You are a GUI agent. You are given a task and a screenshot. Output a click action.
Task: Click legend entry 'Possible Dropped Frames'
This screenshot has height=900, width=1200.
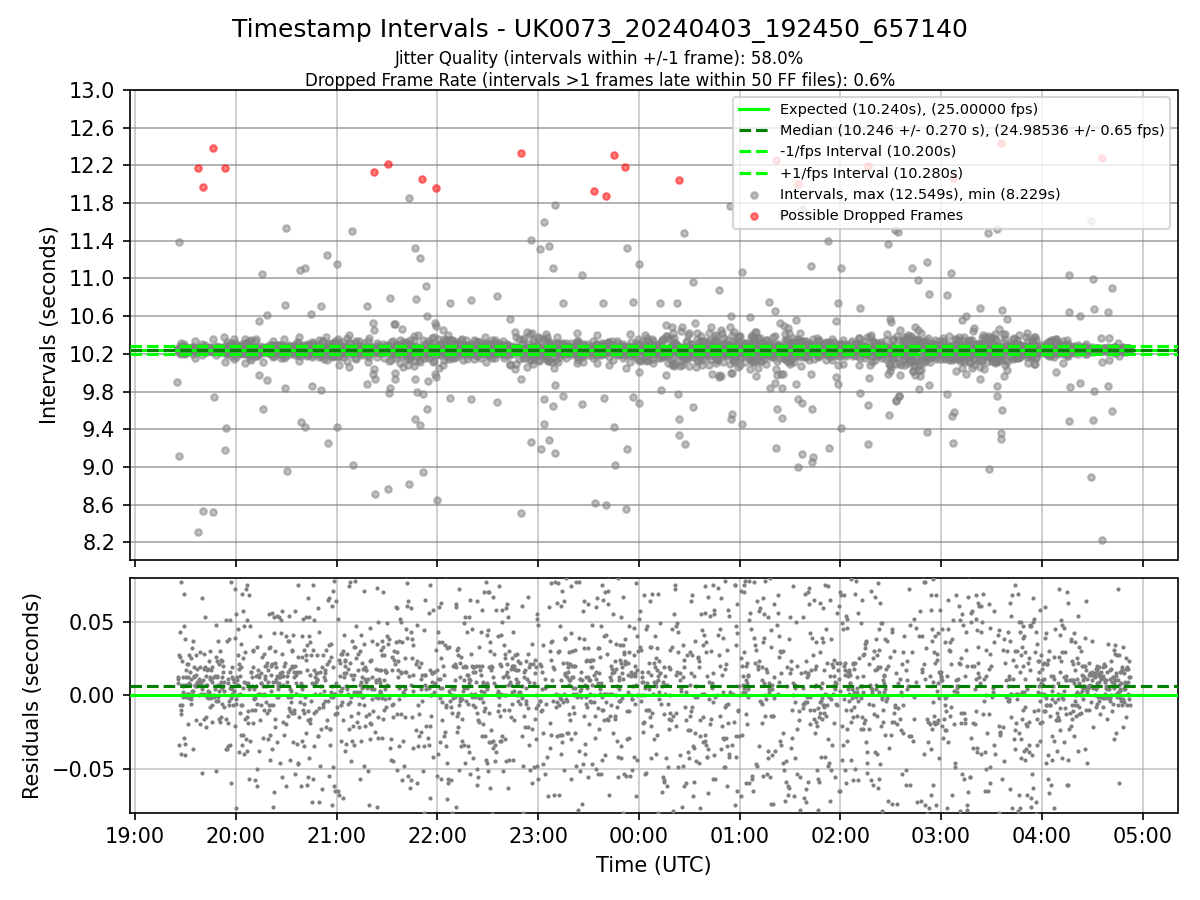871,214
